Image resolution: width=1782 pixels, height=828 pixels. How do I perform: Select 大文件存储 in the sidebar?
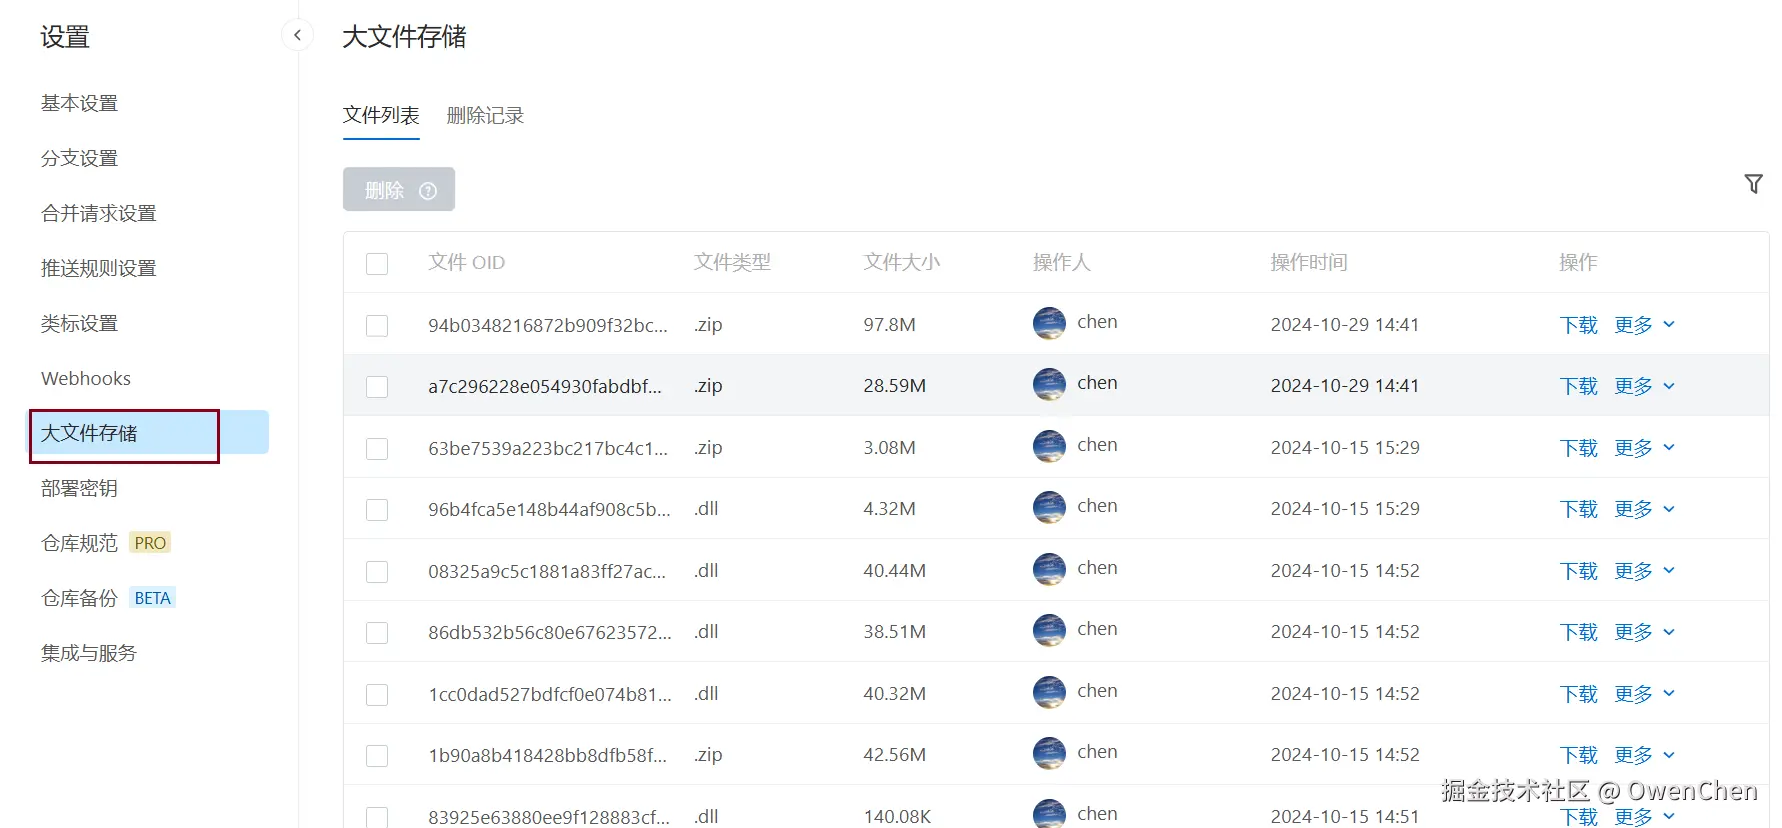point(148,433)
